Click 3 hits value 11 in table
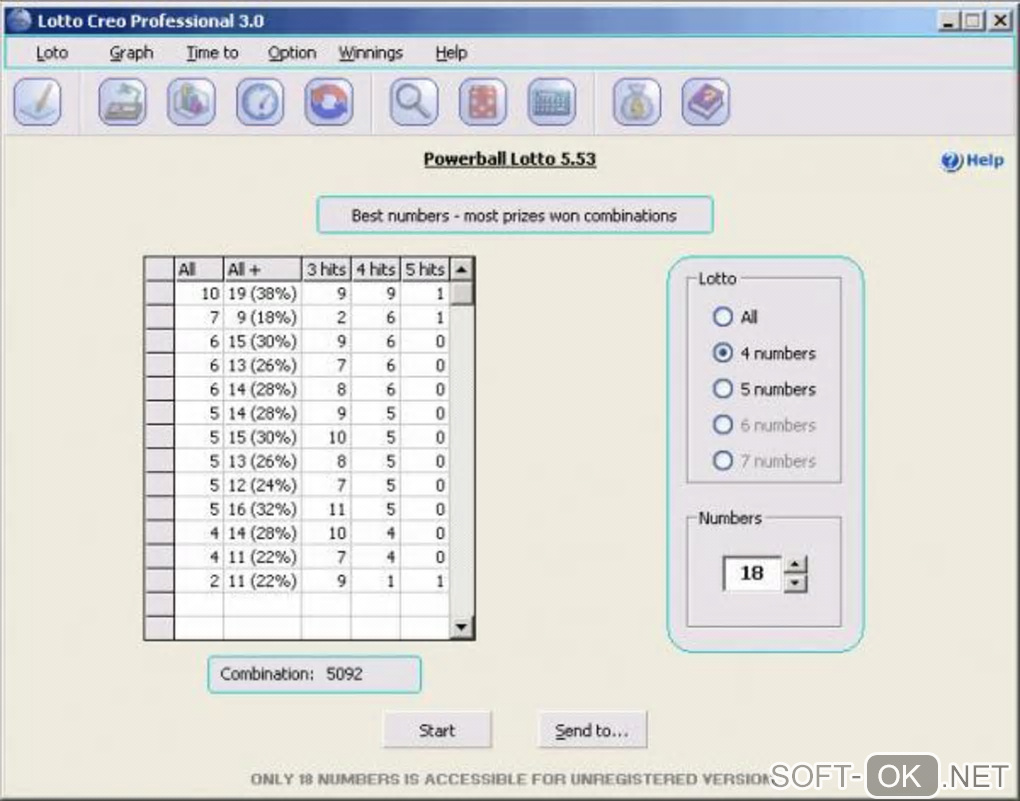Viewport: 1020px width, 801px height. pyautogui.click(x=326, y=509)
